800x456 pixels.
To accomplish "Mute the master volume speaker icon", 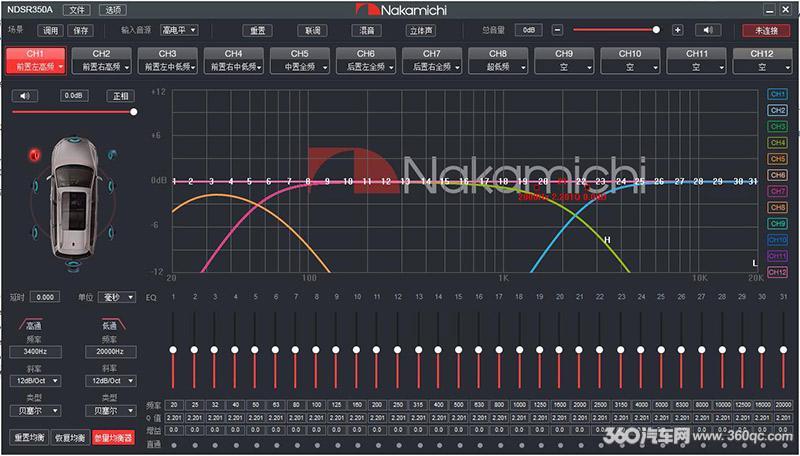I will point(708,30).
